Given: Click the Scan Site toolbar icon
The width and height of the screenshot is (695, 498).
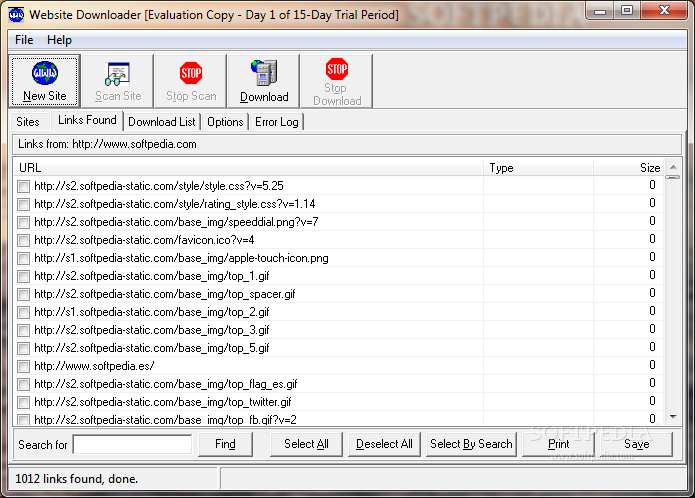Looking at the screenshot, I should coord(117,74).
